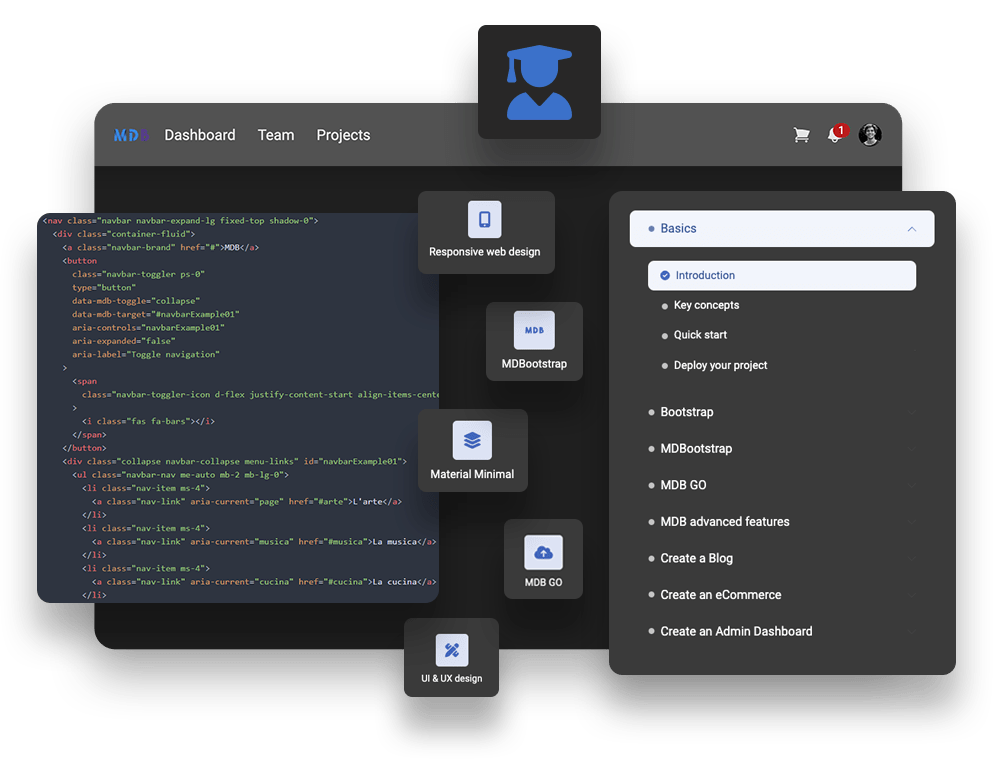Go to the Team nav item
Image resolution: width=993 pixels, height=759 pixels.
pyautogui.click(x=276, y=135)
